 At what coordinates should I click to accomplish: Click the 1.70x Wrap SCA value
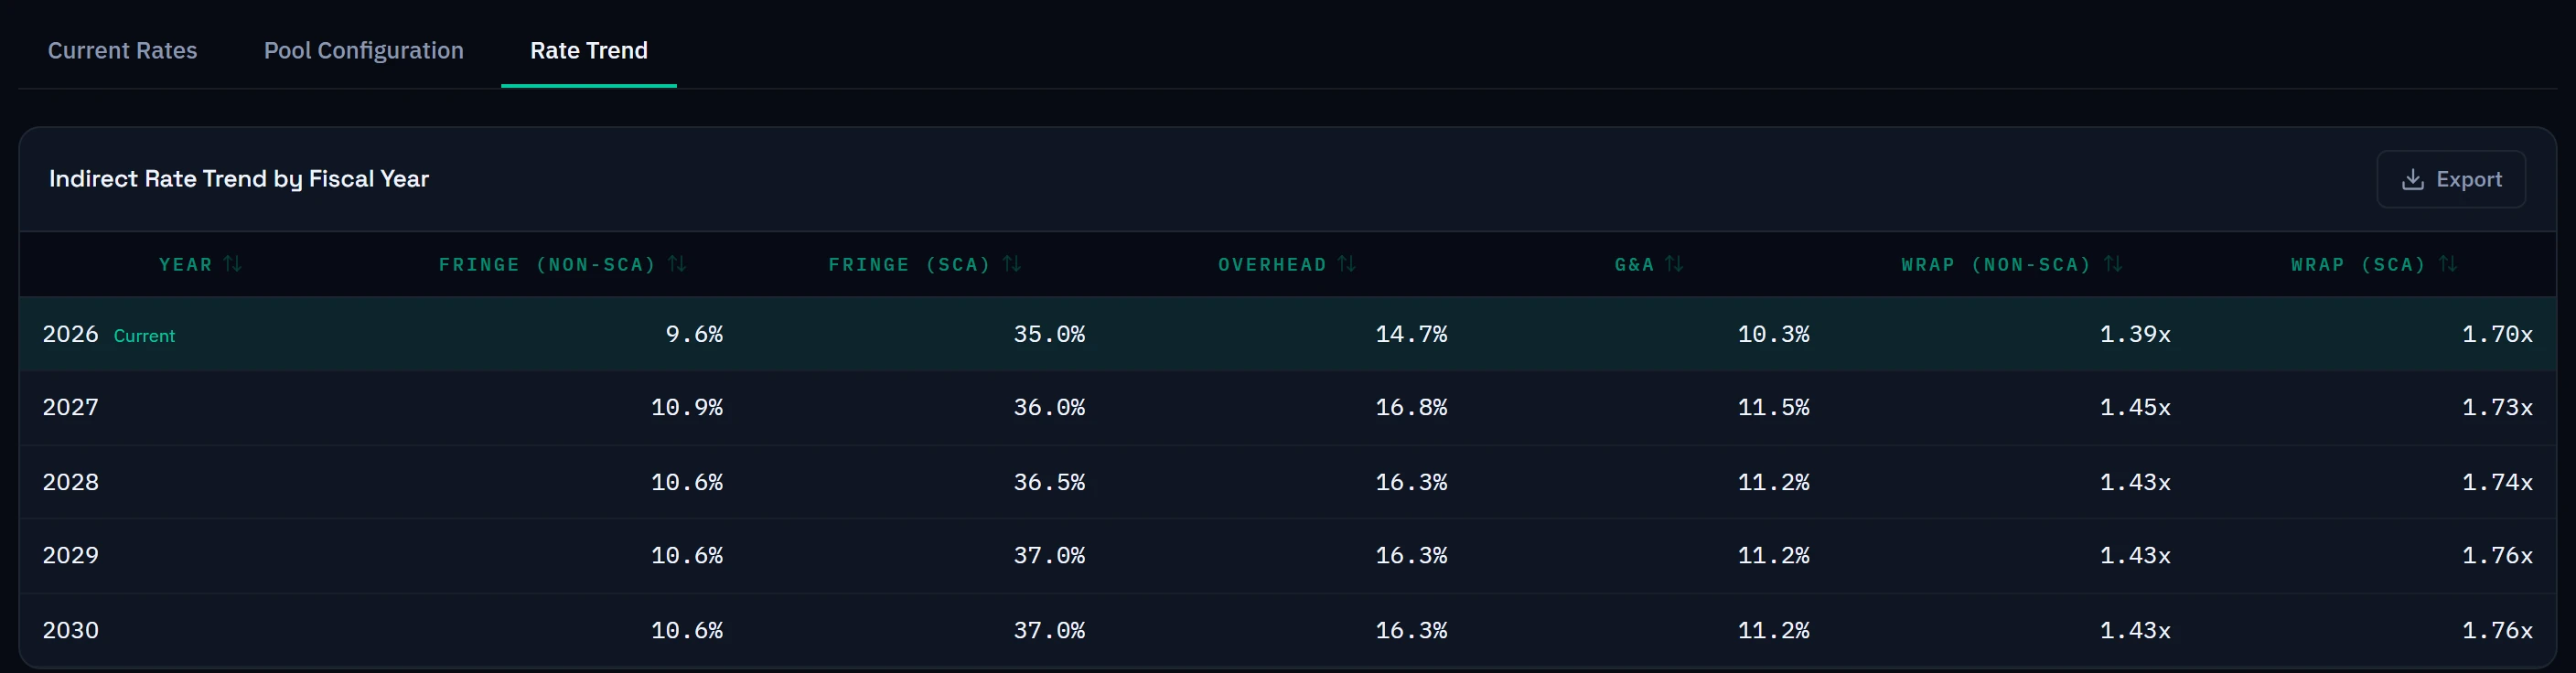tap(2497, 334)
